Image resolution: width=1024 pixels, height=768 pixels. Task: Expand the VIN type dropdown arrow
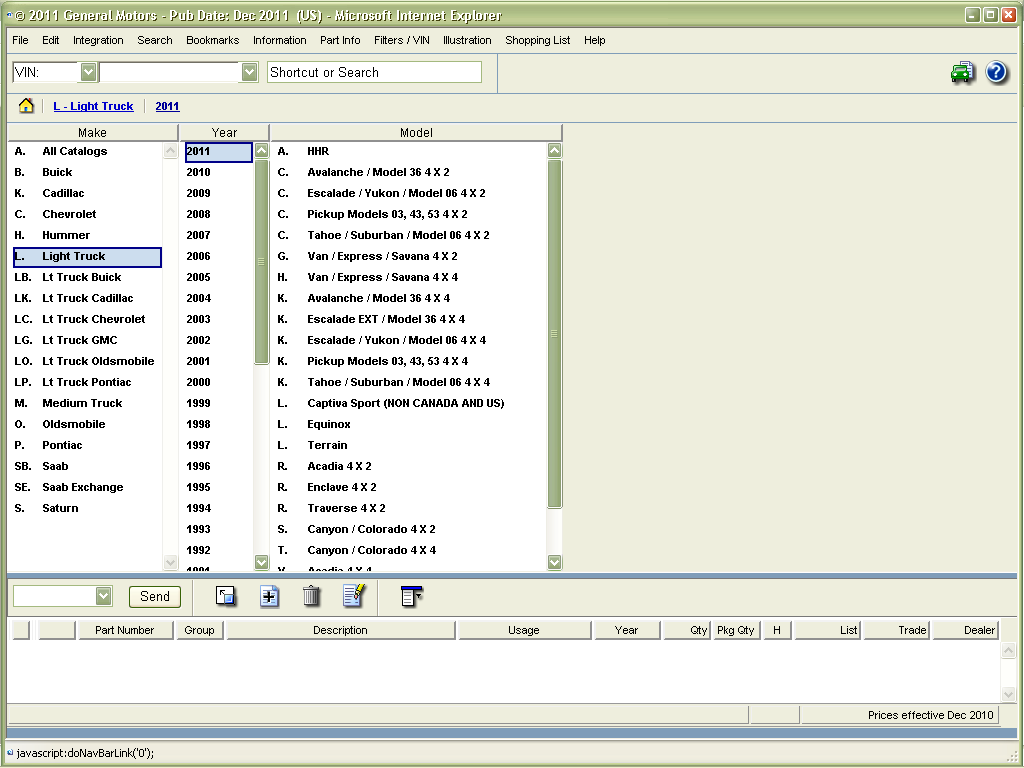[x=88, y=72]
